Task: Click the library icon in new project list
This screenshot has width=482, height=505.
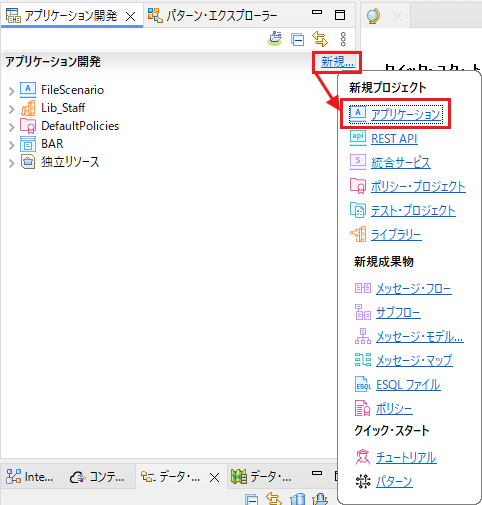Action: [358, 234]
